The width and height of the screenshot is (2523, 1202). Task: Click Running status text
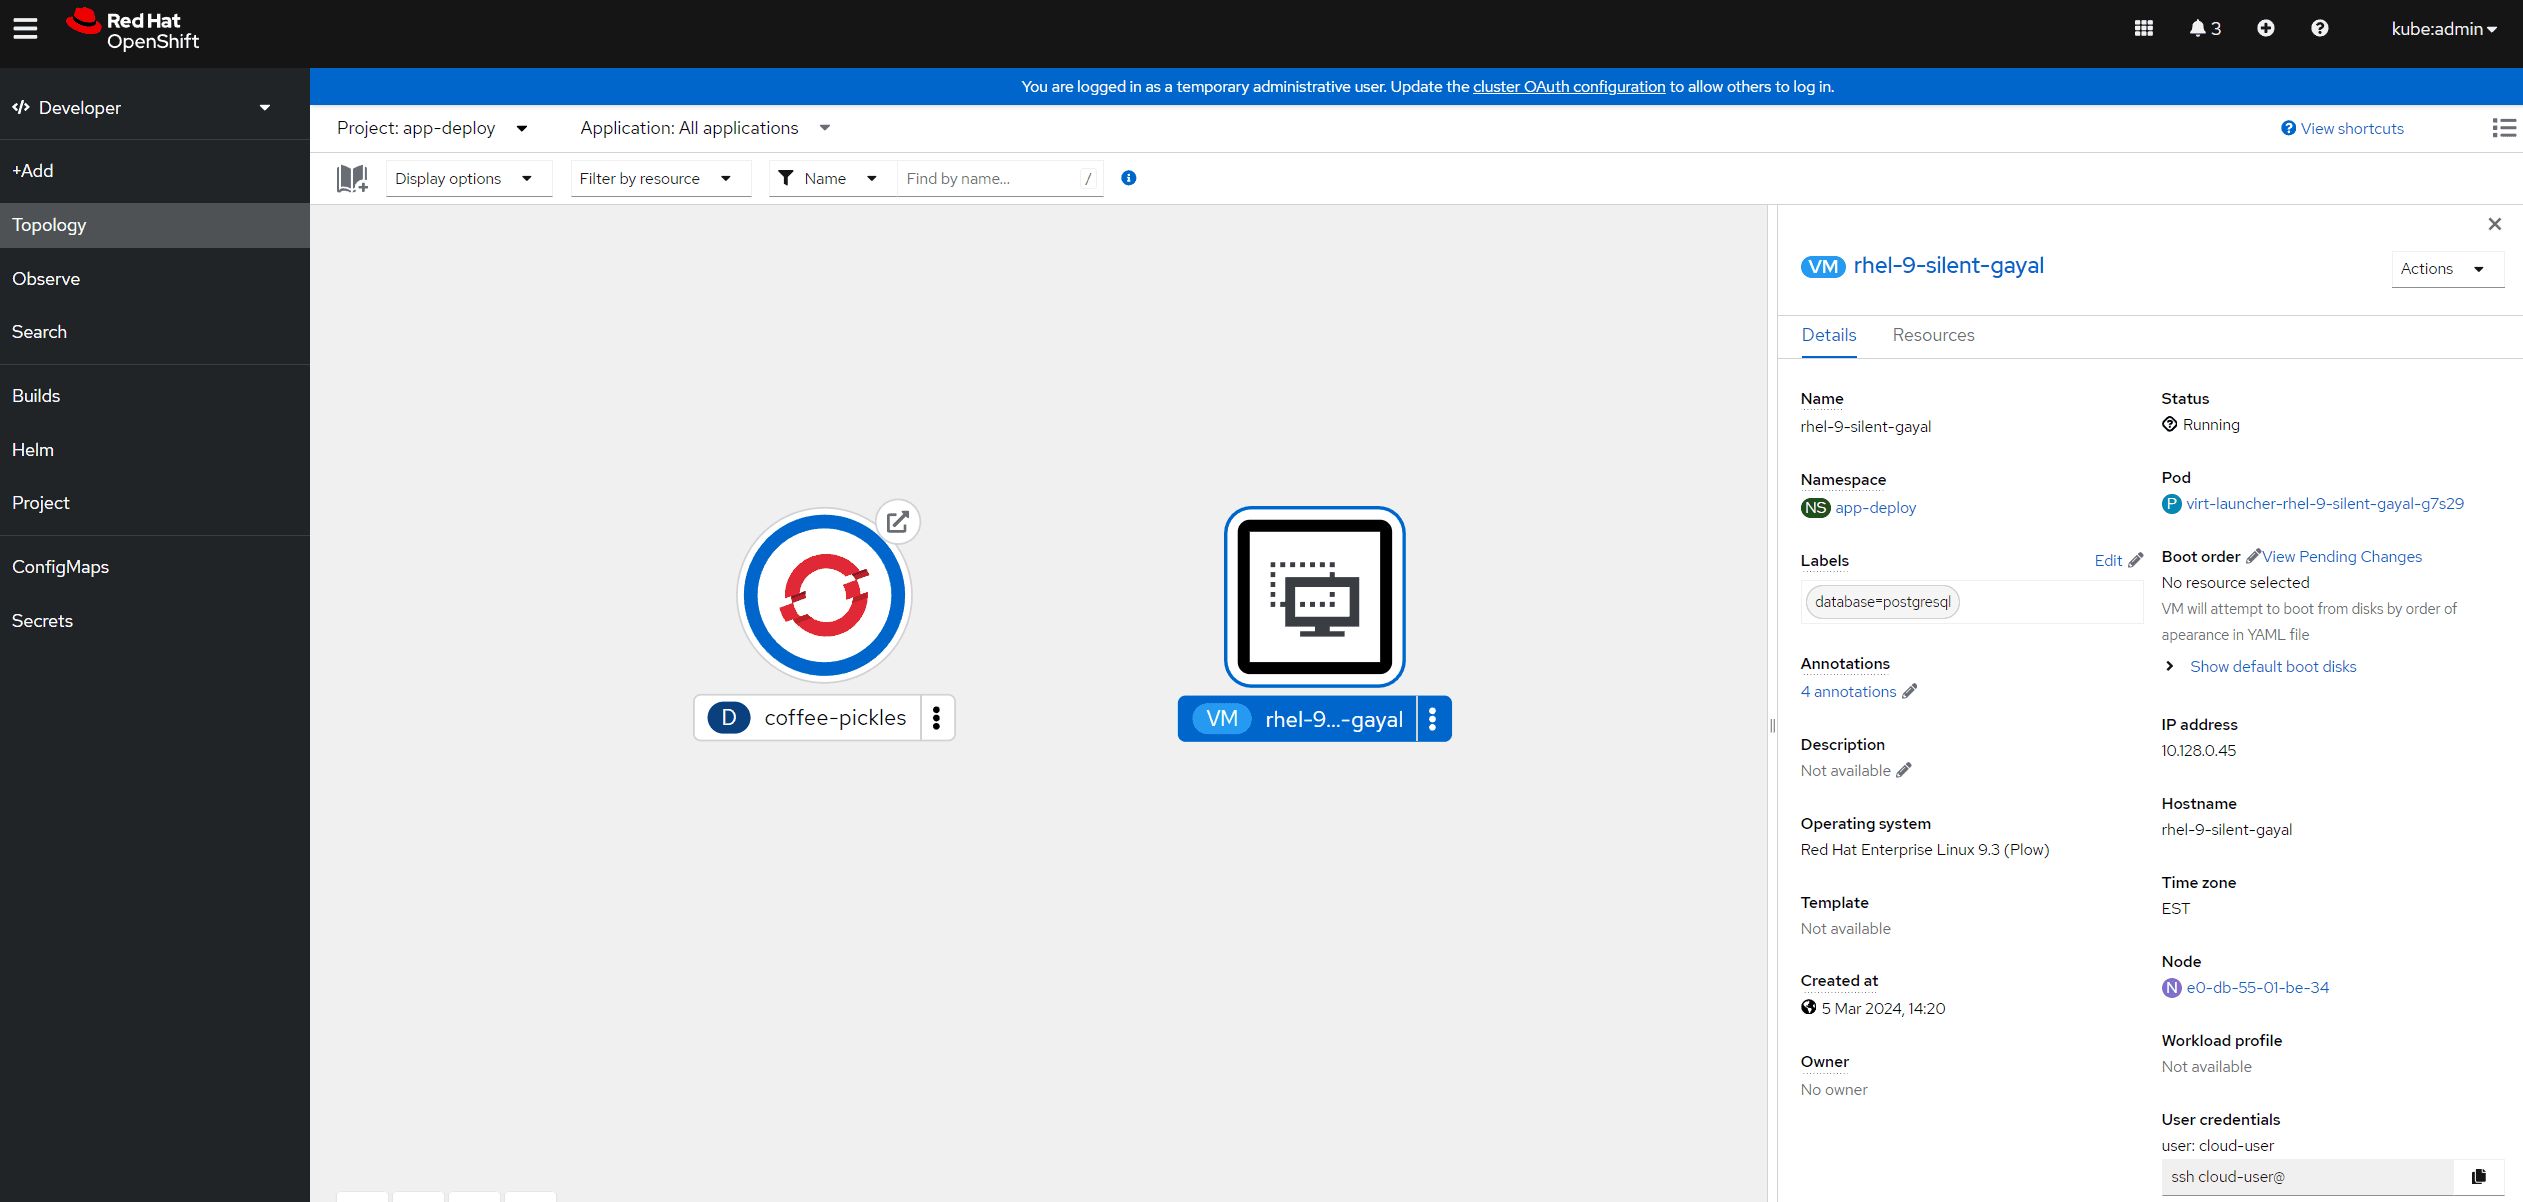2211,425
